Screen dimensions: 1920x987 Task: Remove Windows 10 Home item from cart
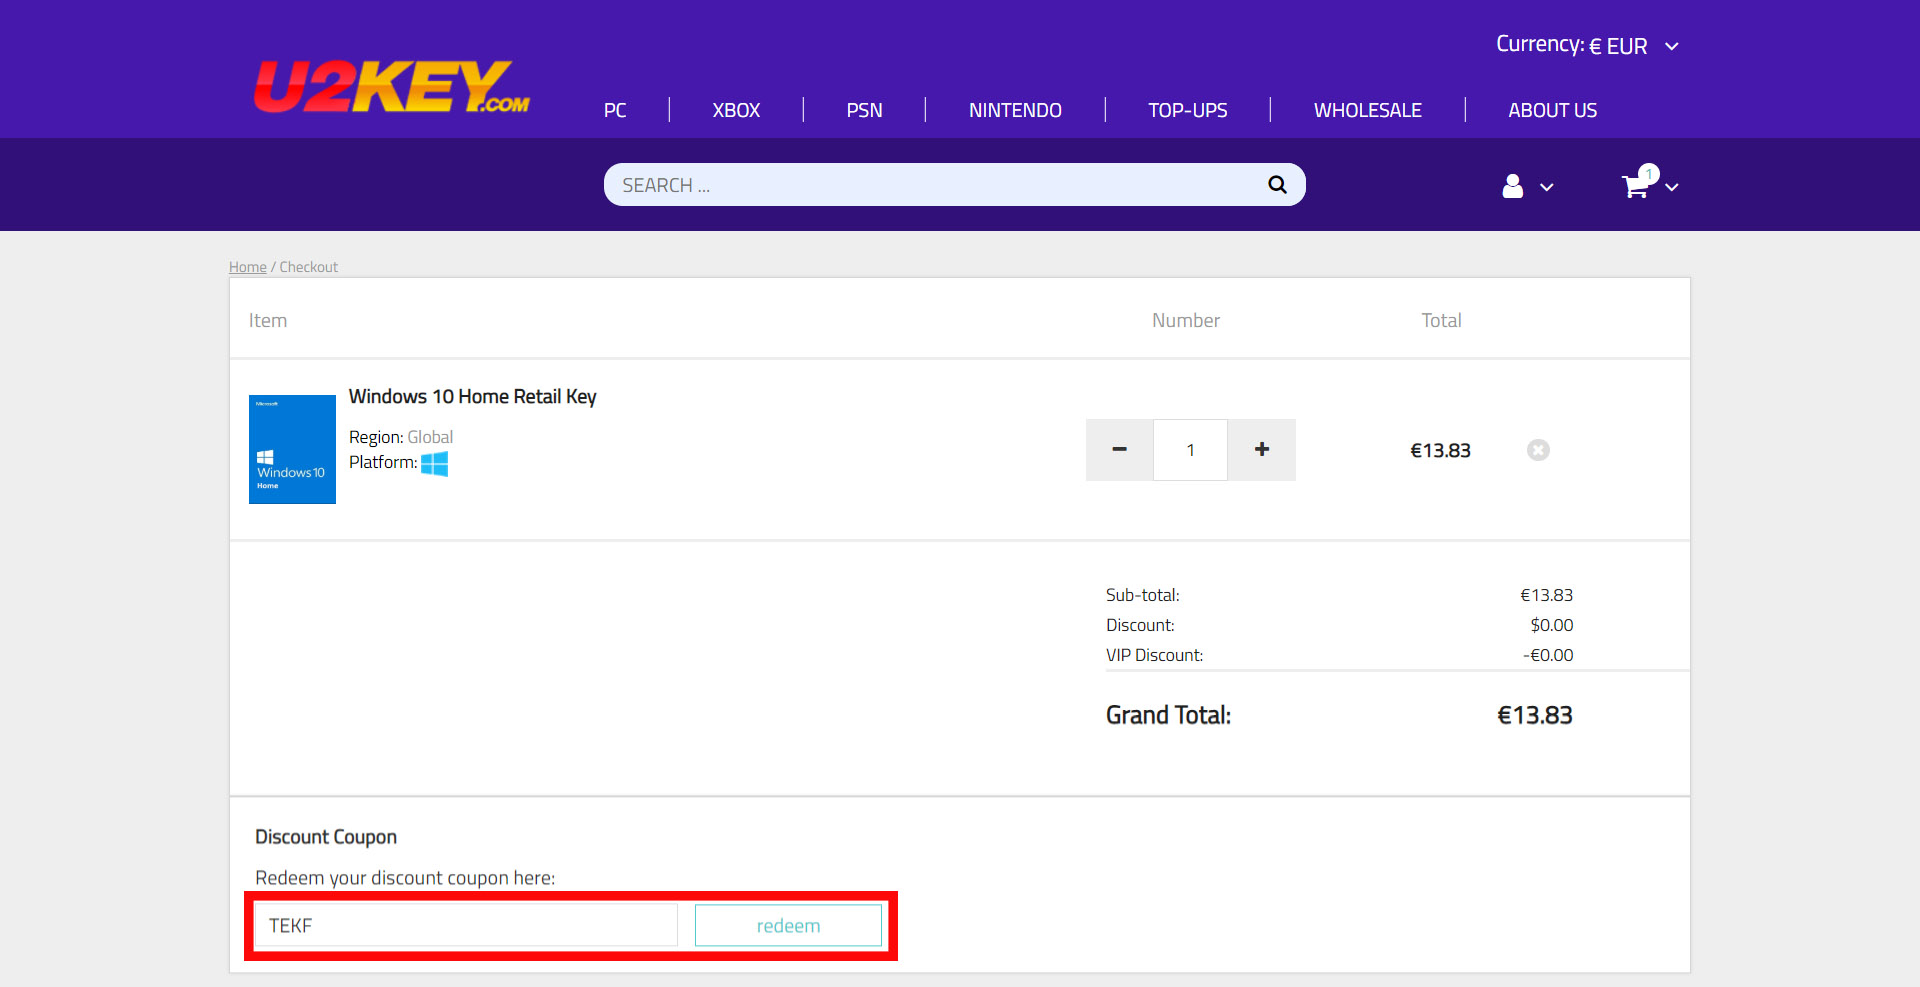1538,450
